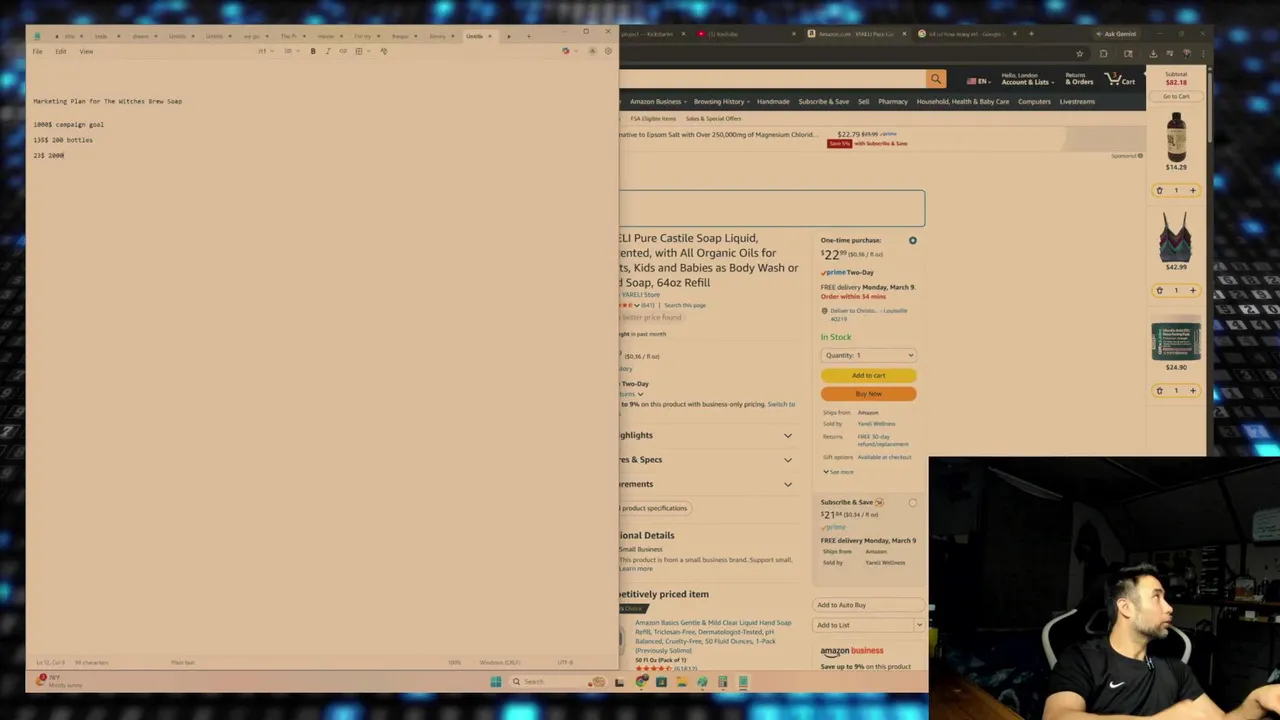This screenshot has width=1280, height=720.
Task: Open Notepad list style dropdown
Action: click(x=290, y=51)
